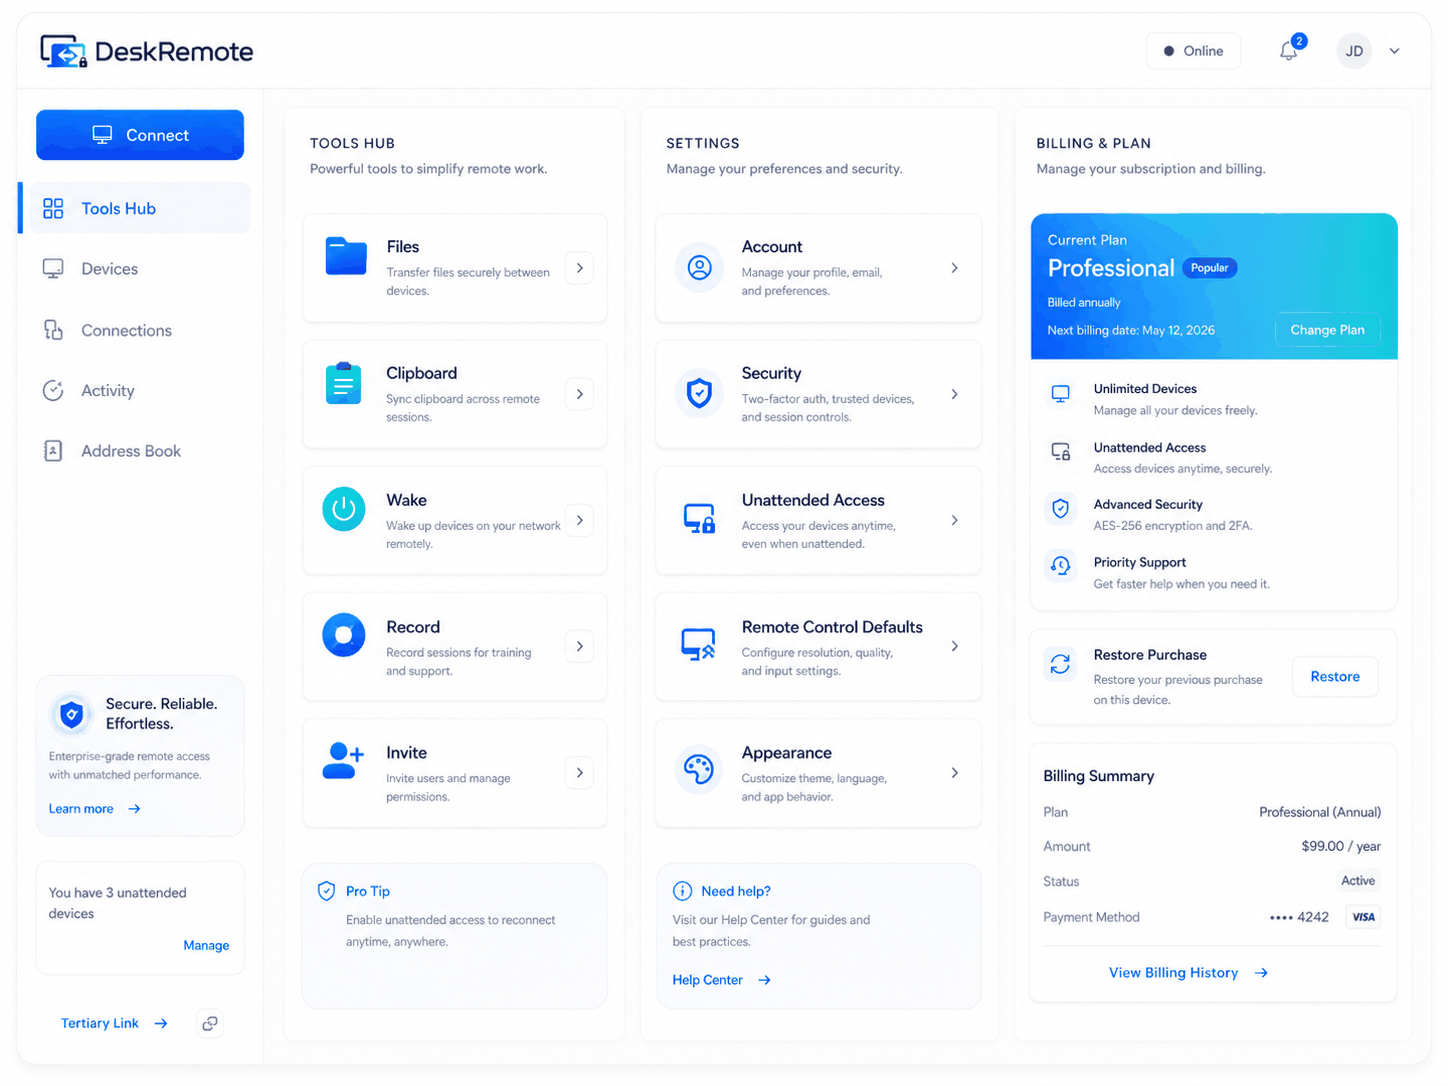This screenshot has width=1448, height=1086.
Task: Click the Change Plan button
Action: click(x=1327, y=330)
